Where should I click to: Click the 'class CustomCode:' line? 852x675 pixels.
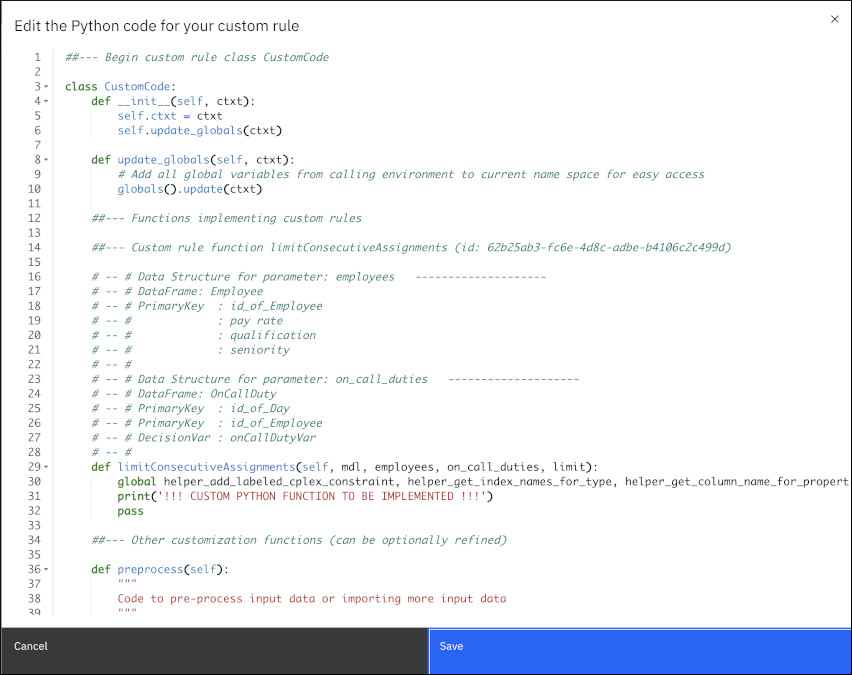point(121,86)
